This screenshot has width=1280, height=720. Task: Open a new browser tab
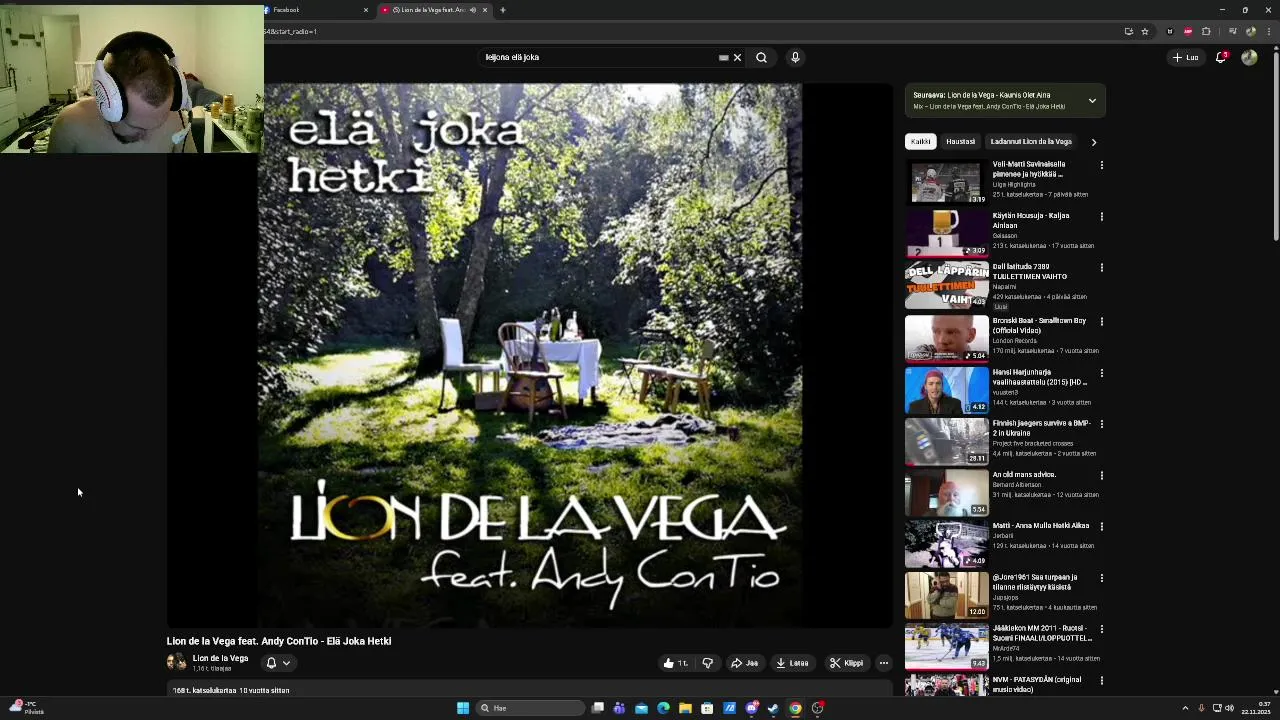503,10
